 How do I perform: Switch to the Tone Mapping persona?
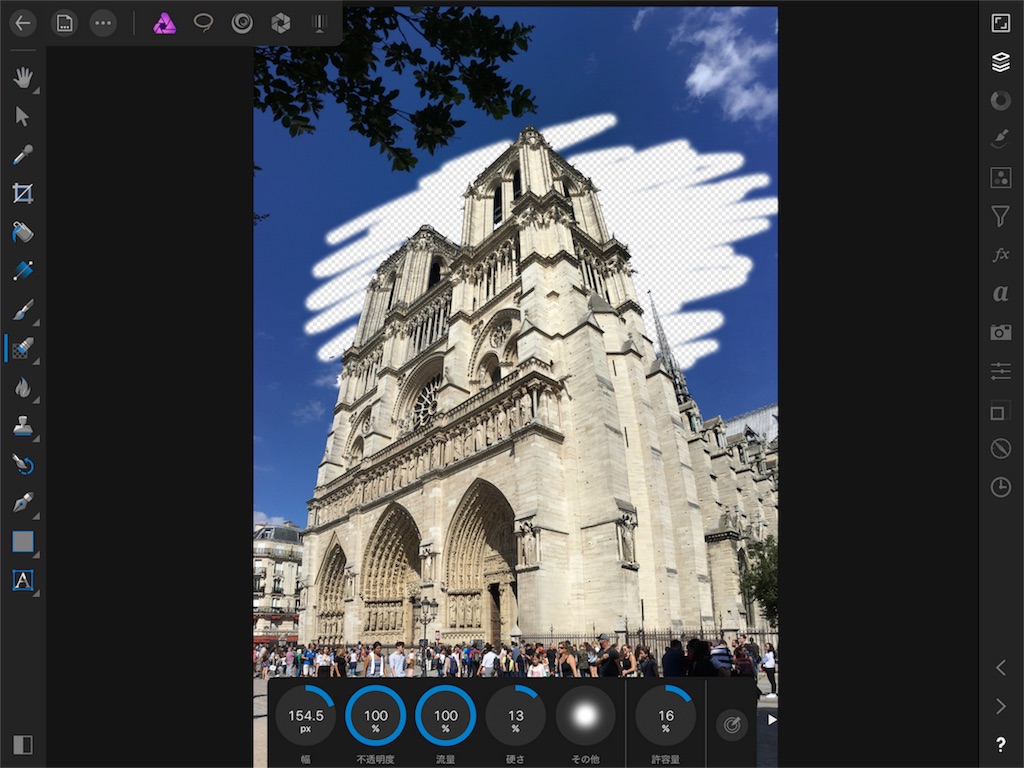(319, 24)
